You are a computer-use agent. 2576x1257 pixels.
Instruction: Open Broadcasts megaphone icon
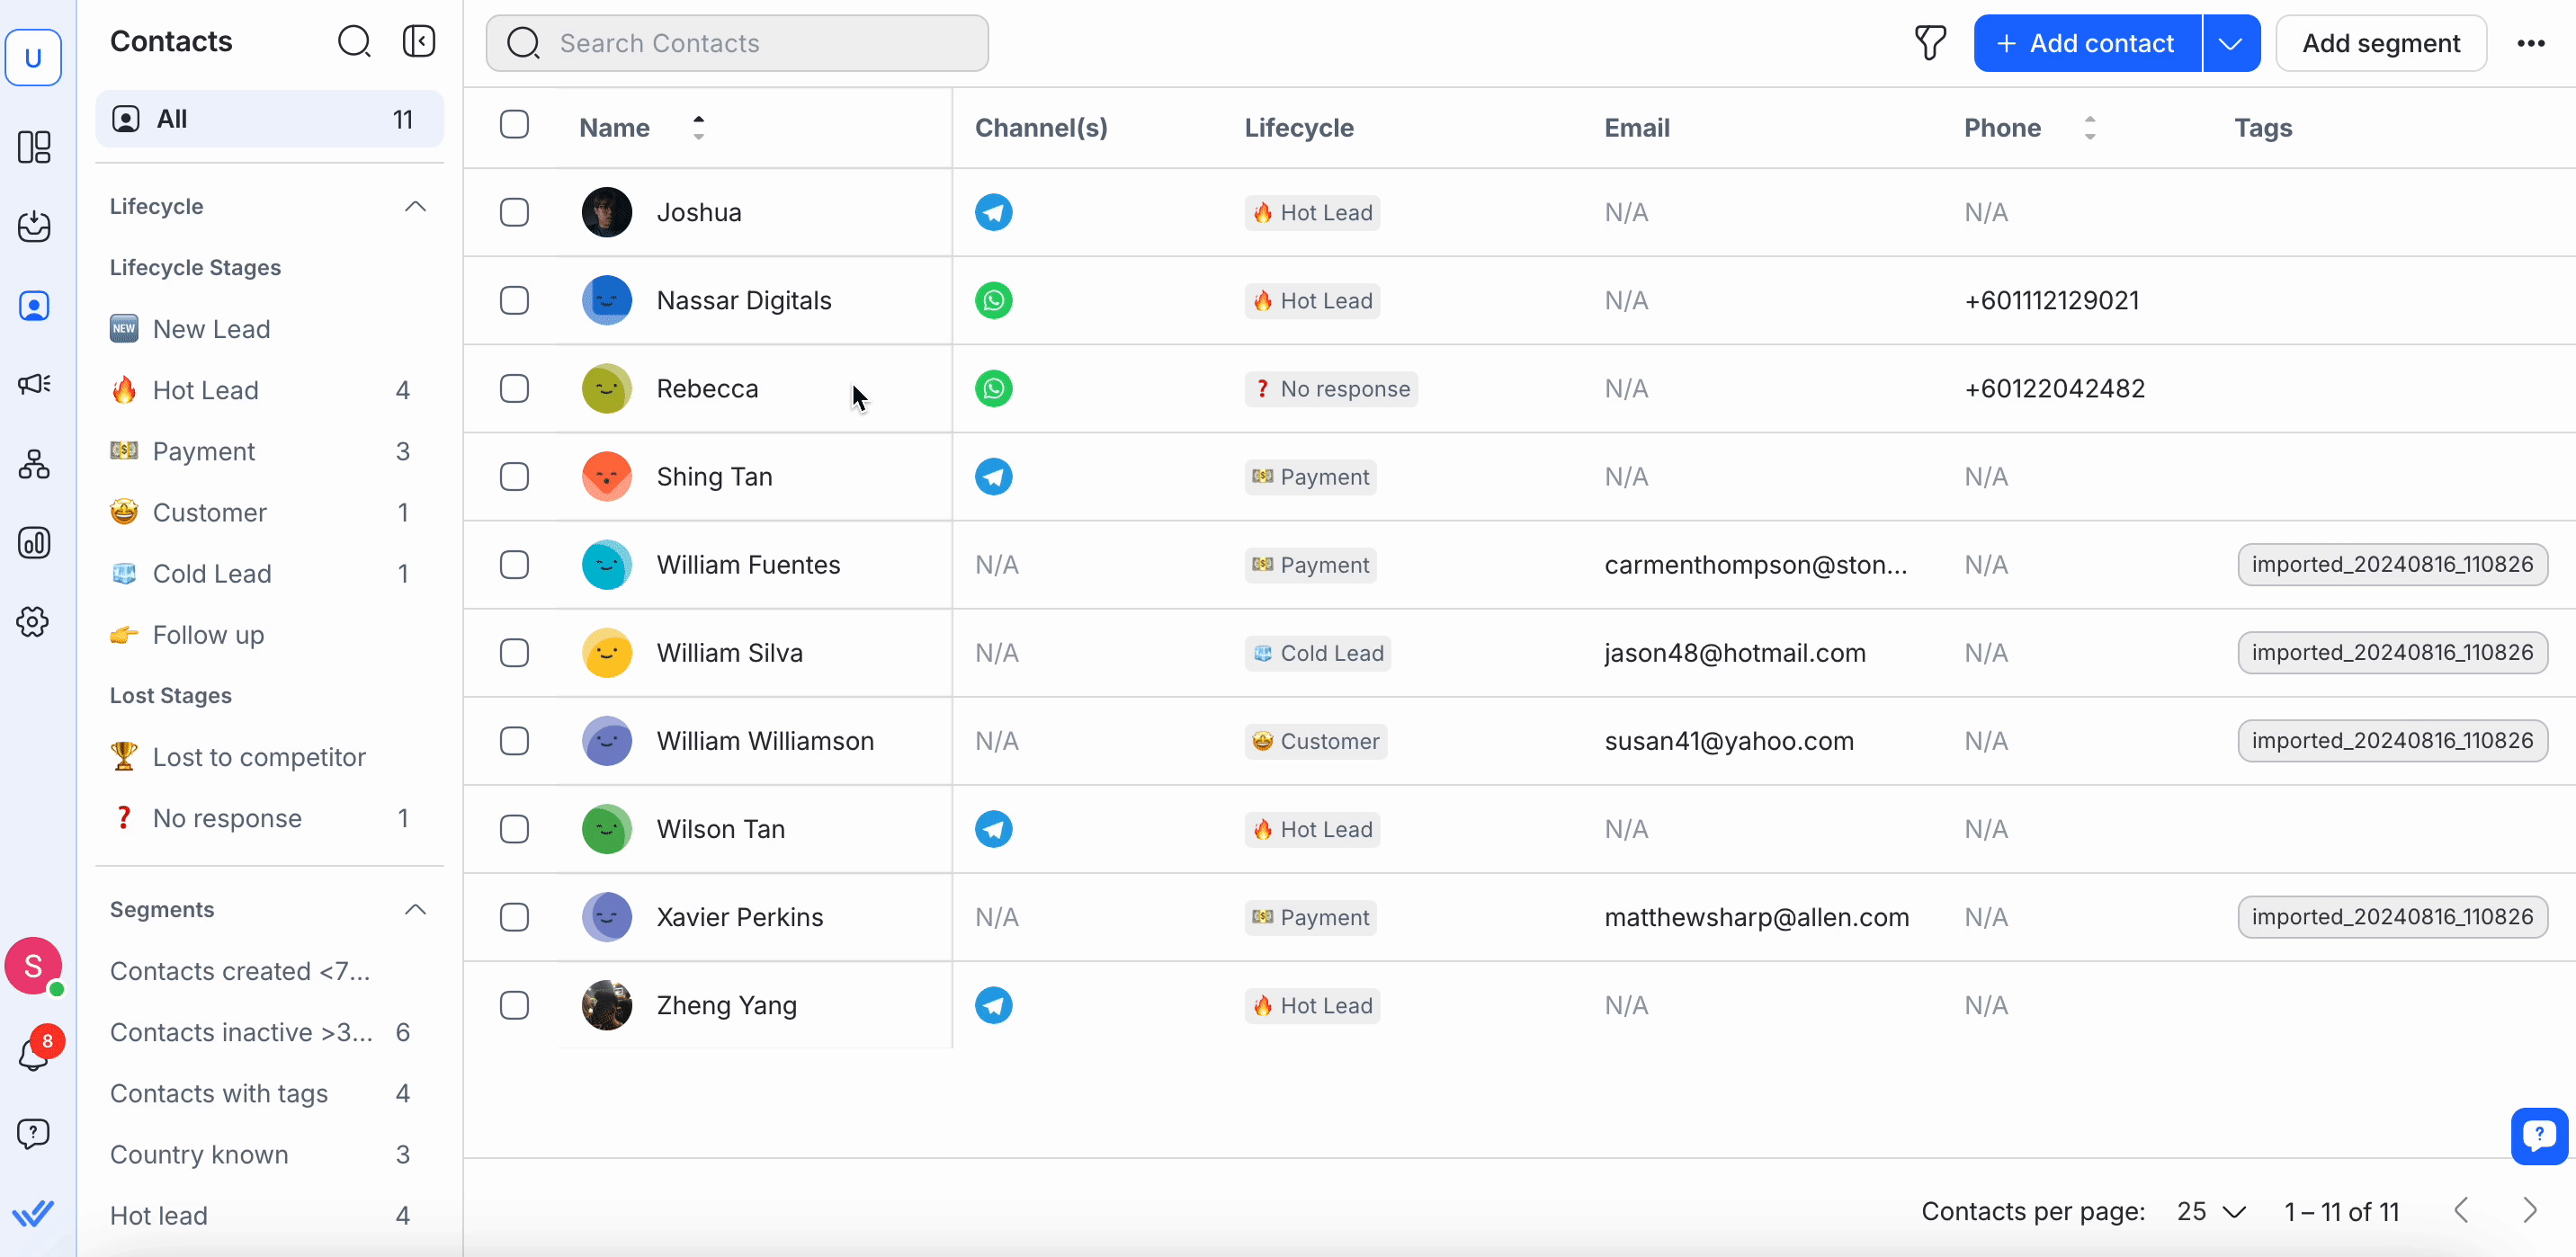tap(34, 384)
